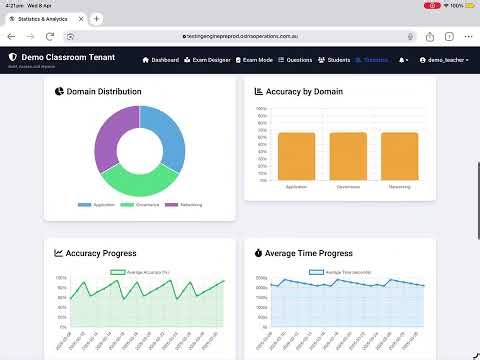Open the Demo Classroom Tenant home link
The height and width of the screenshot is (360, 480).
tap(68, 57)
